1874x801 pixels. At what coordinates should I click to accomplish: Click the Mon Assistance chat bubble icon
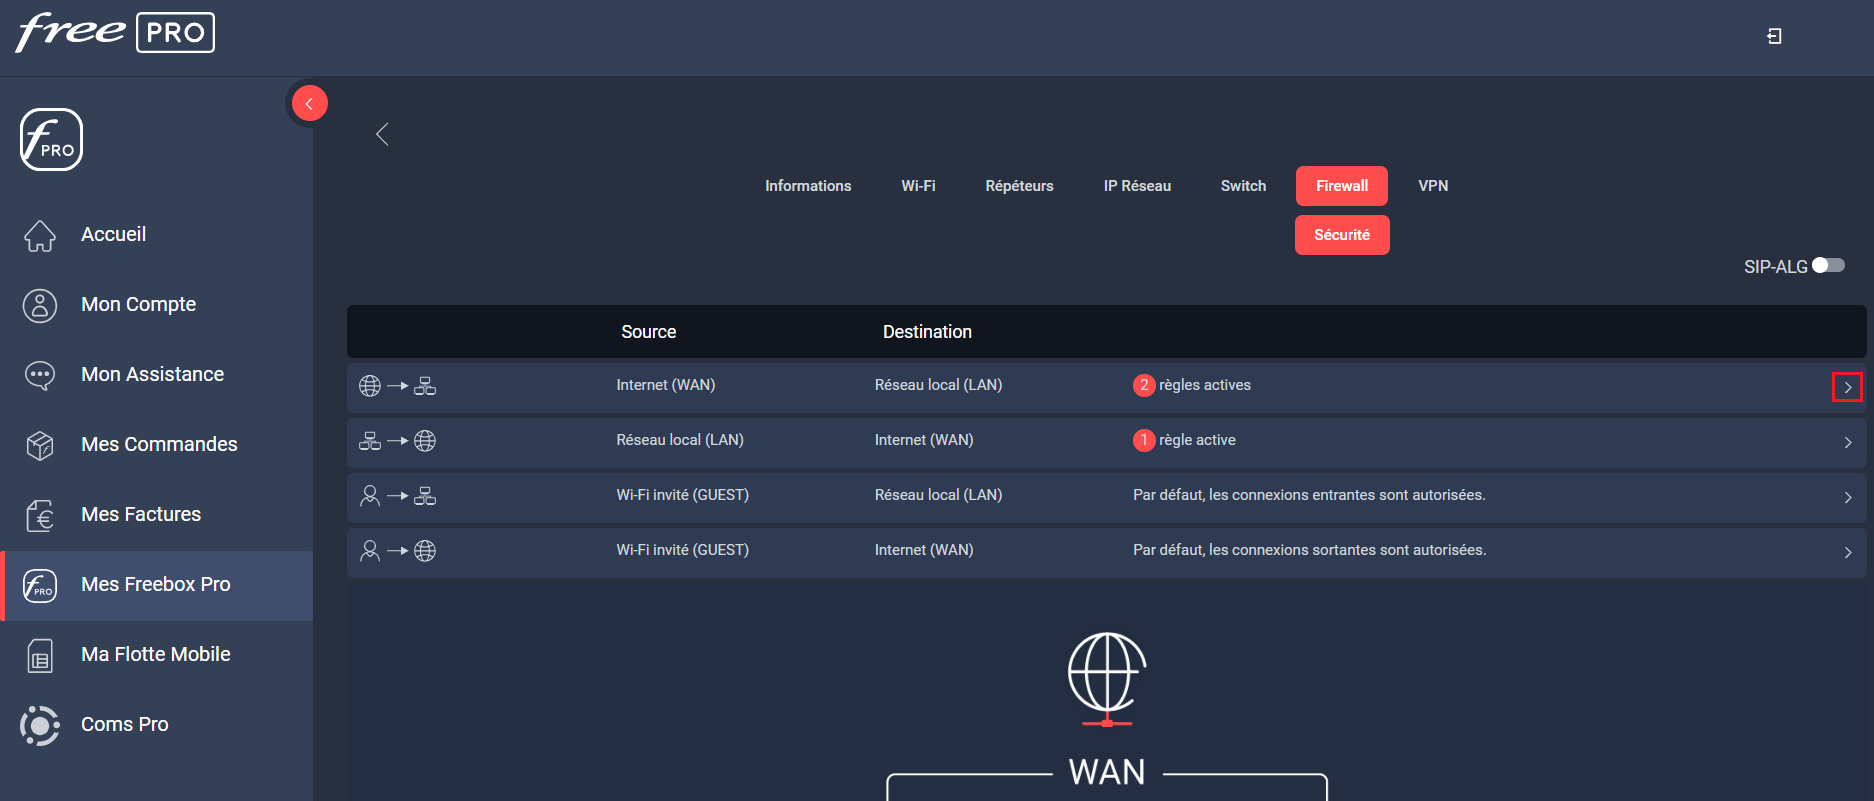point(40,375)
